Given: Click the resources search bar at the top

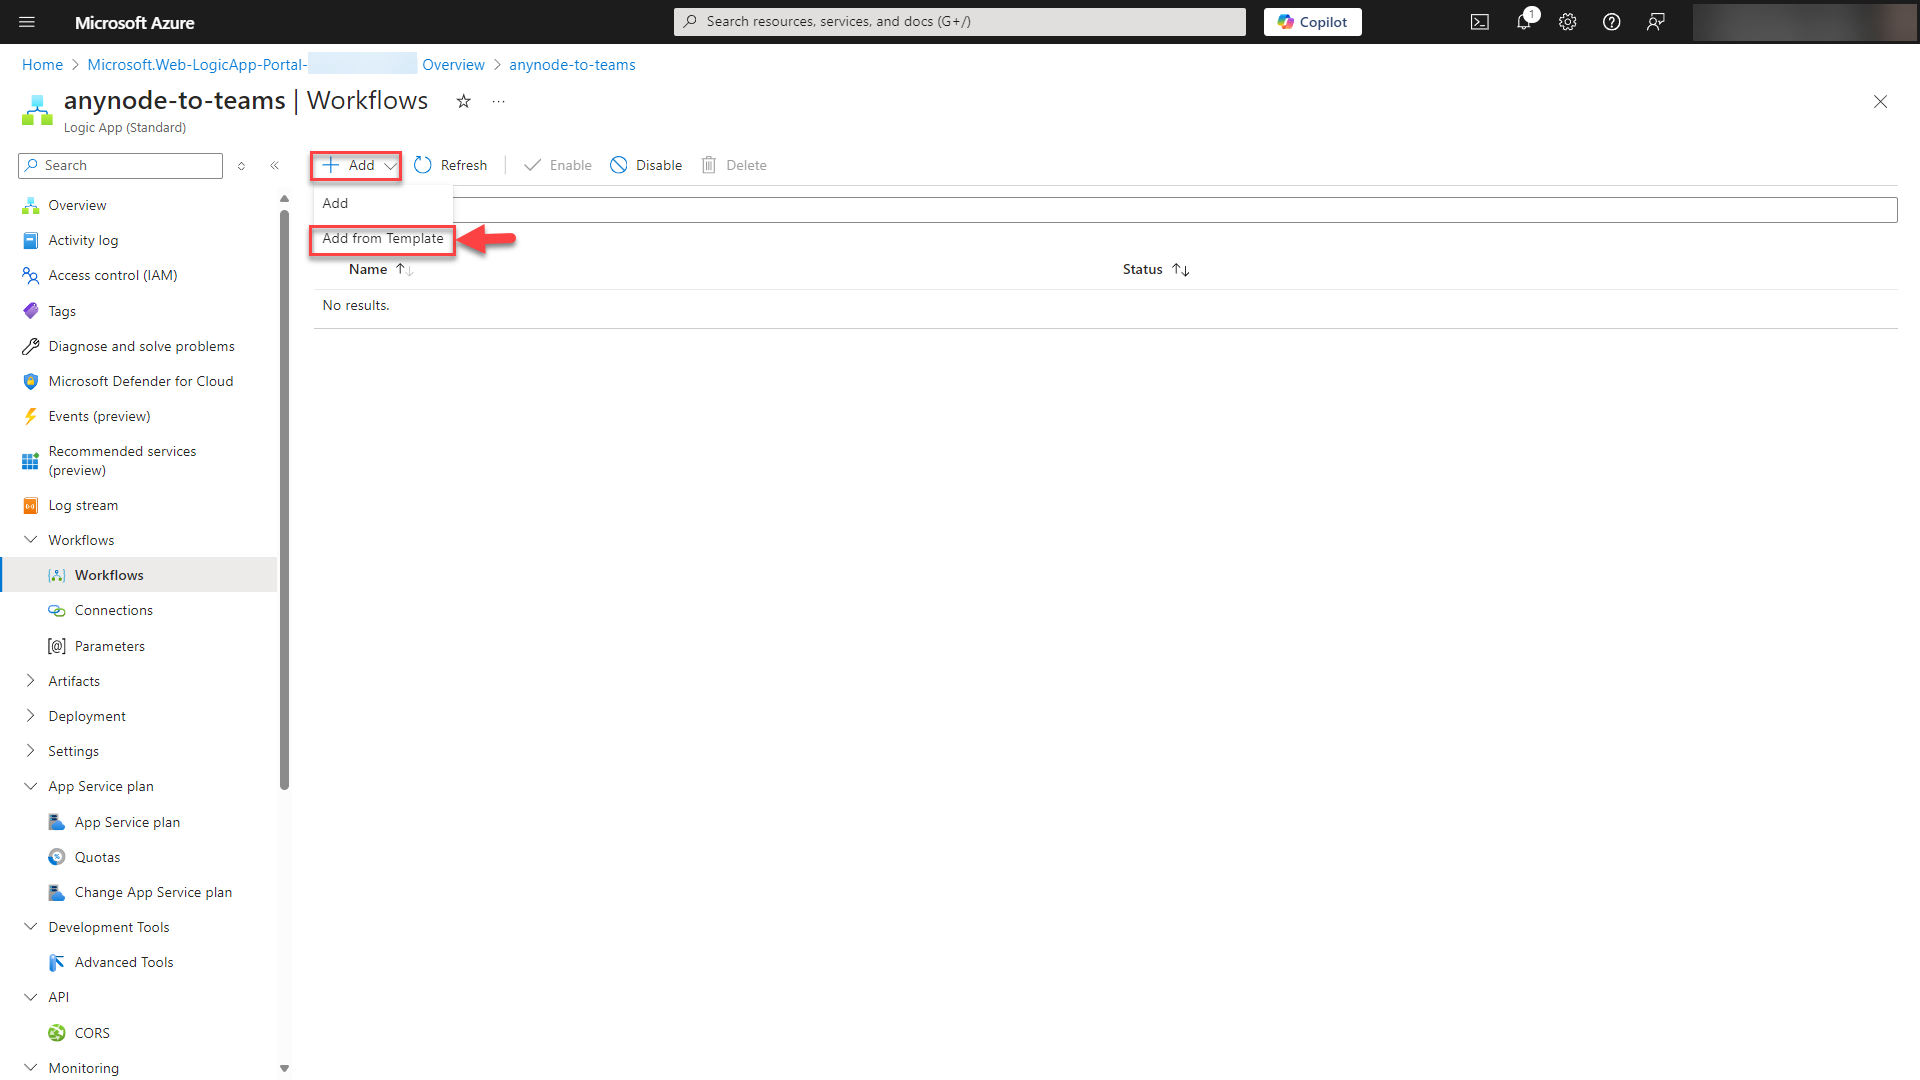Looking at the screenshot, I should [958, 21].
